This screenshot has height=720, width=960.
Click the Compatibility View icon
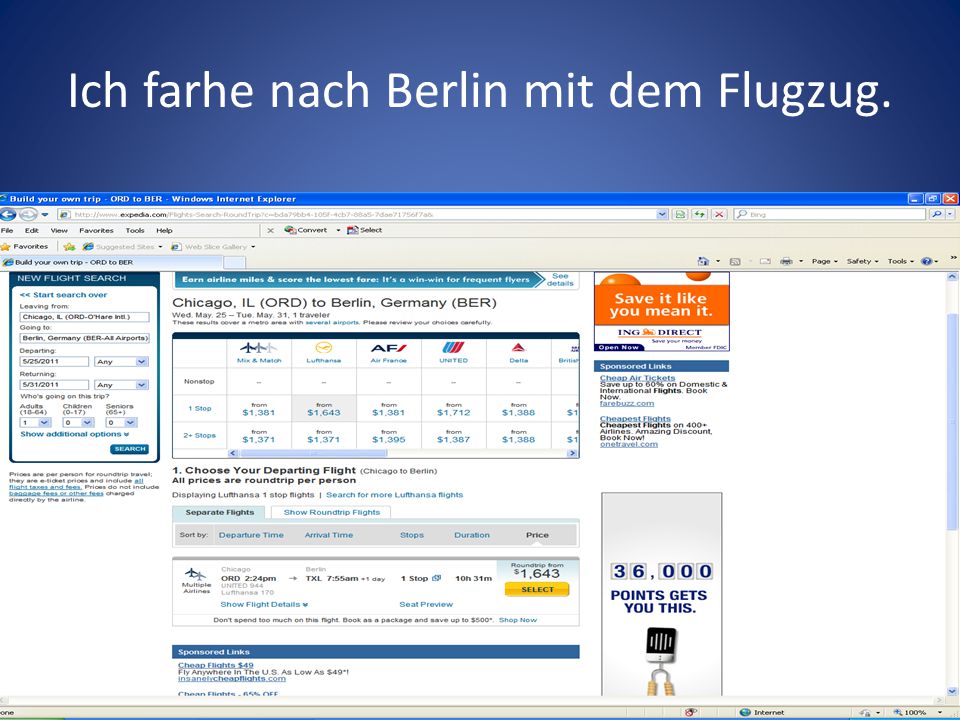(x=680, y=215)
